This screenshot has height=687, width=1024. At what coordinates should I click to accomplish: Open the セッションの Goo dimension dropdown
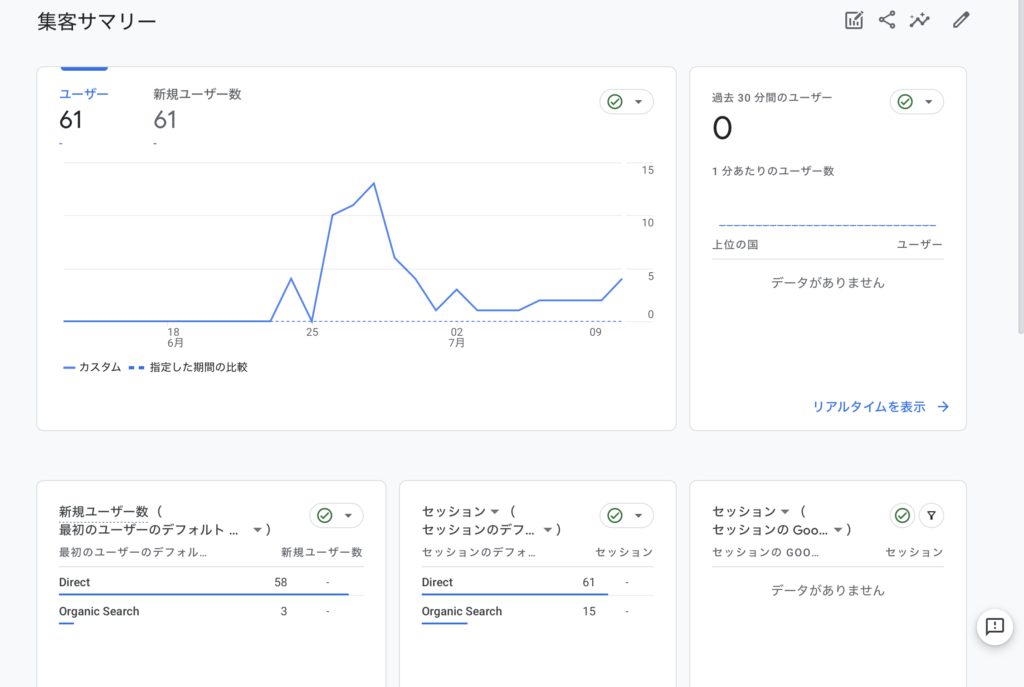point(837,530)
